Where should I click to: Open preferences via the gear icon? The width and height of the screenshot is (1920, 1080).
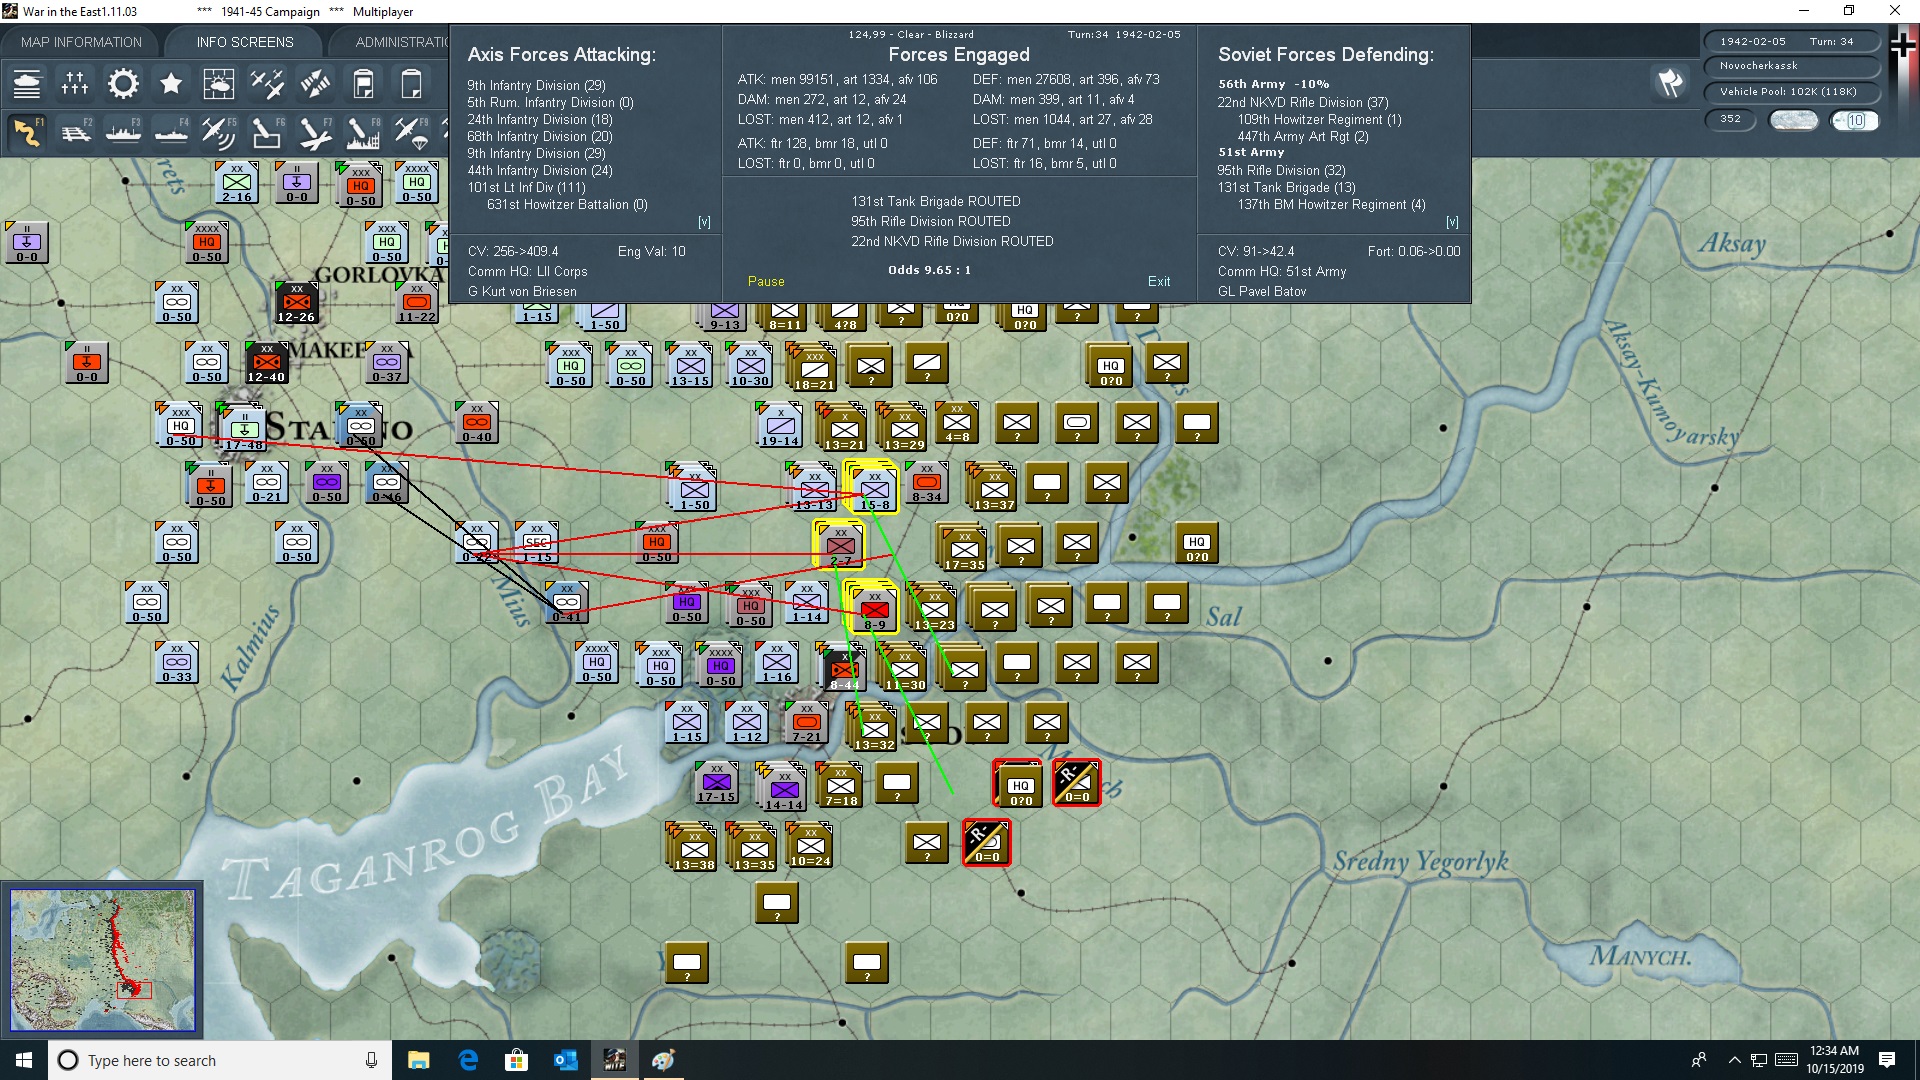pyautogui.click(x=123, y=84)
